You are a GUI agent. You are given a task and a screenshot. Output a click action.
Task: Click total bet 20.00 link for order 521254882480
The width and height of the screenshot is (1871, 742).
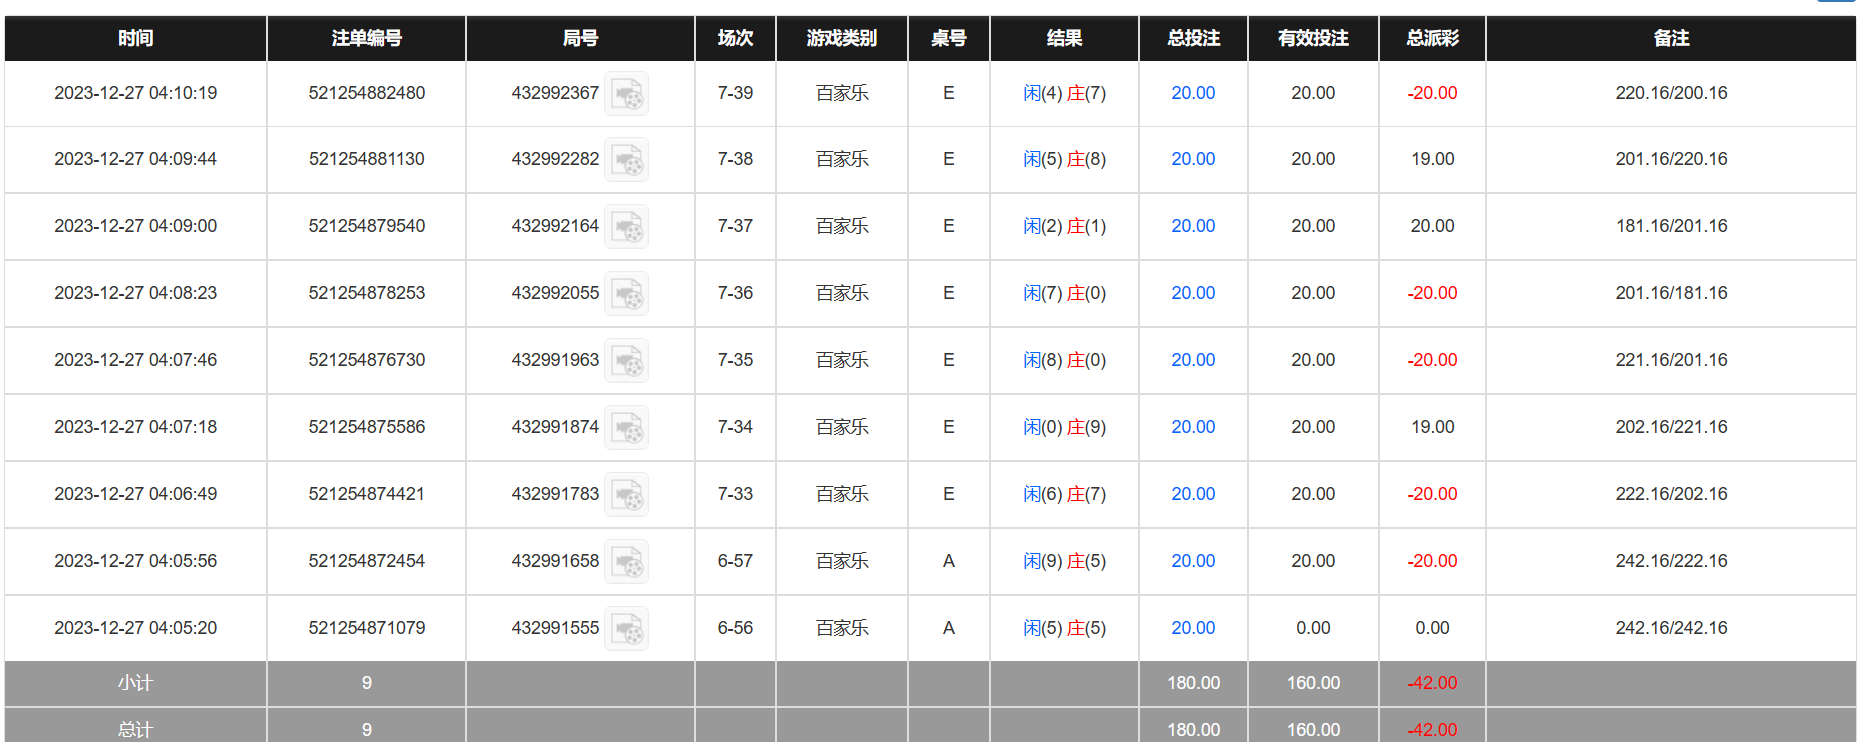pyautogui.click(x=1193, y=93)
